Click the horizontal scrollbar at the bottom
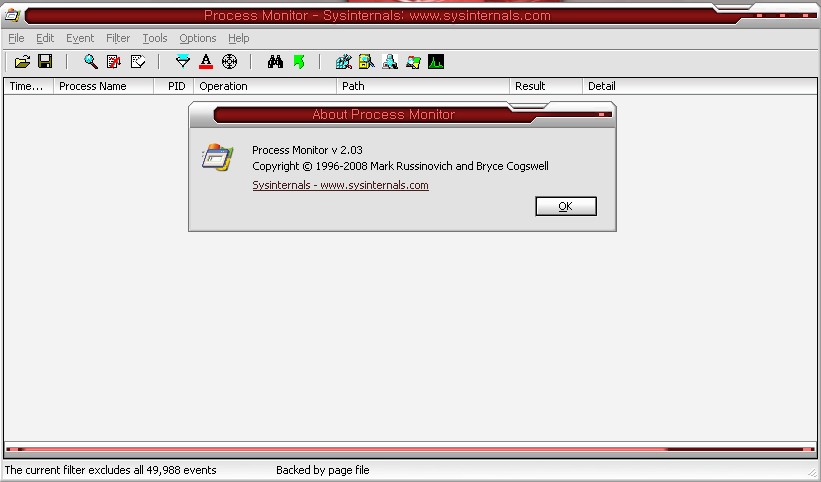Viewport: 821px width, 482px height. tap(410, 449)
